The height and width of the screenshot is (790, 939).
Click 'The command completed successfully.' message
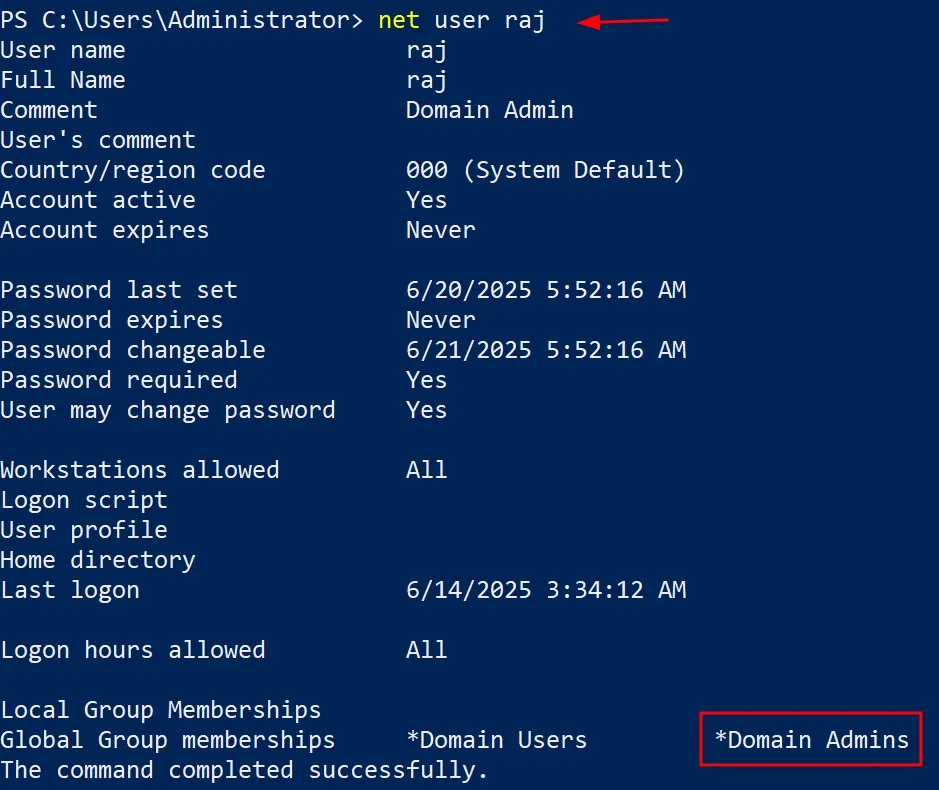pos(244,770)
